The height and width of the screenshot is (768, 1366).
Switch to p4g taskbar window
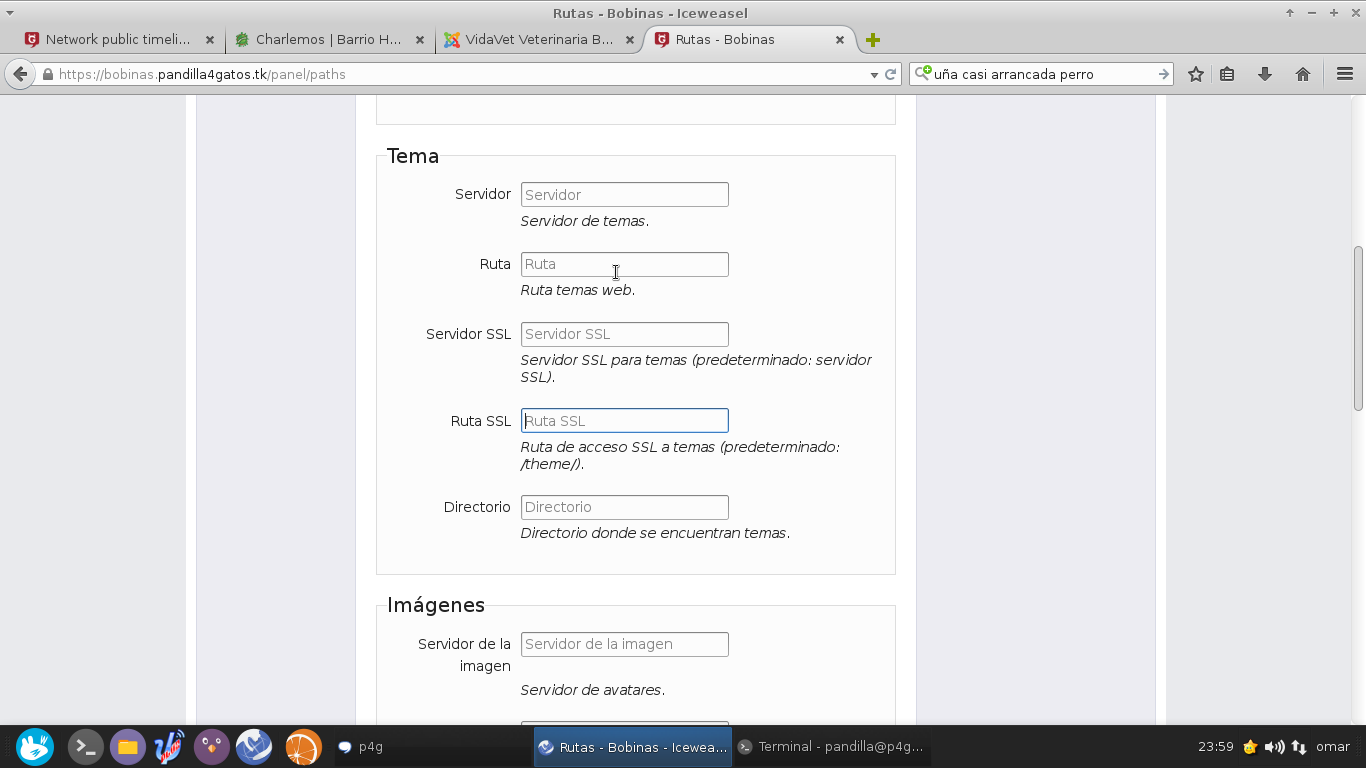(430, 747)
